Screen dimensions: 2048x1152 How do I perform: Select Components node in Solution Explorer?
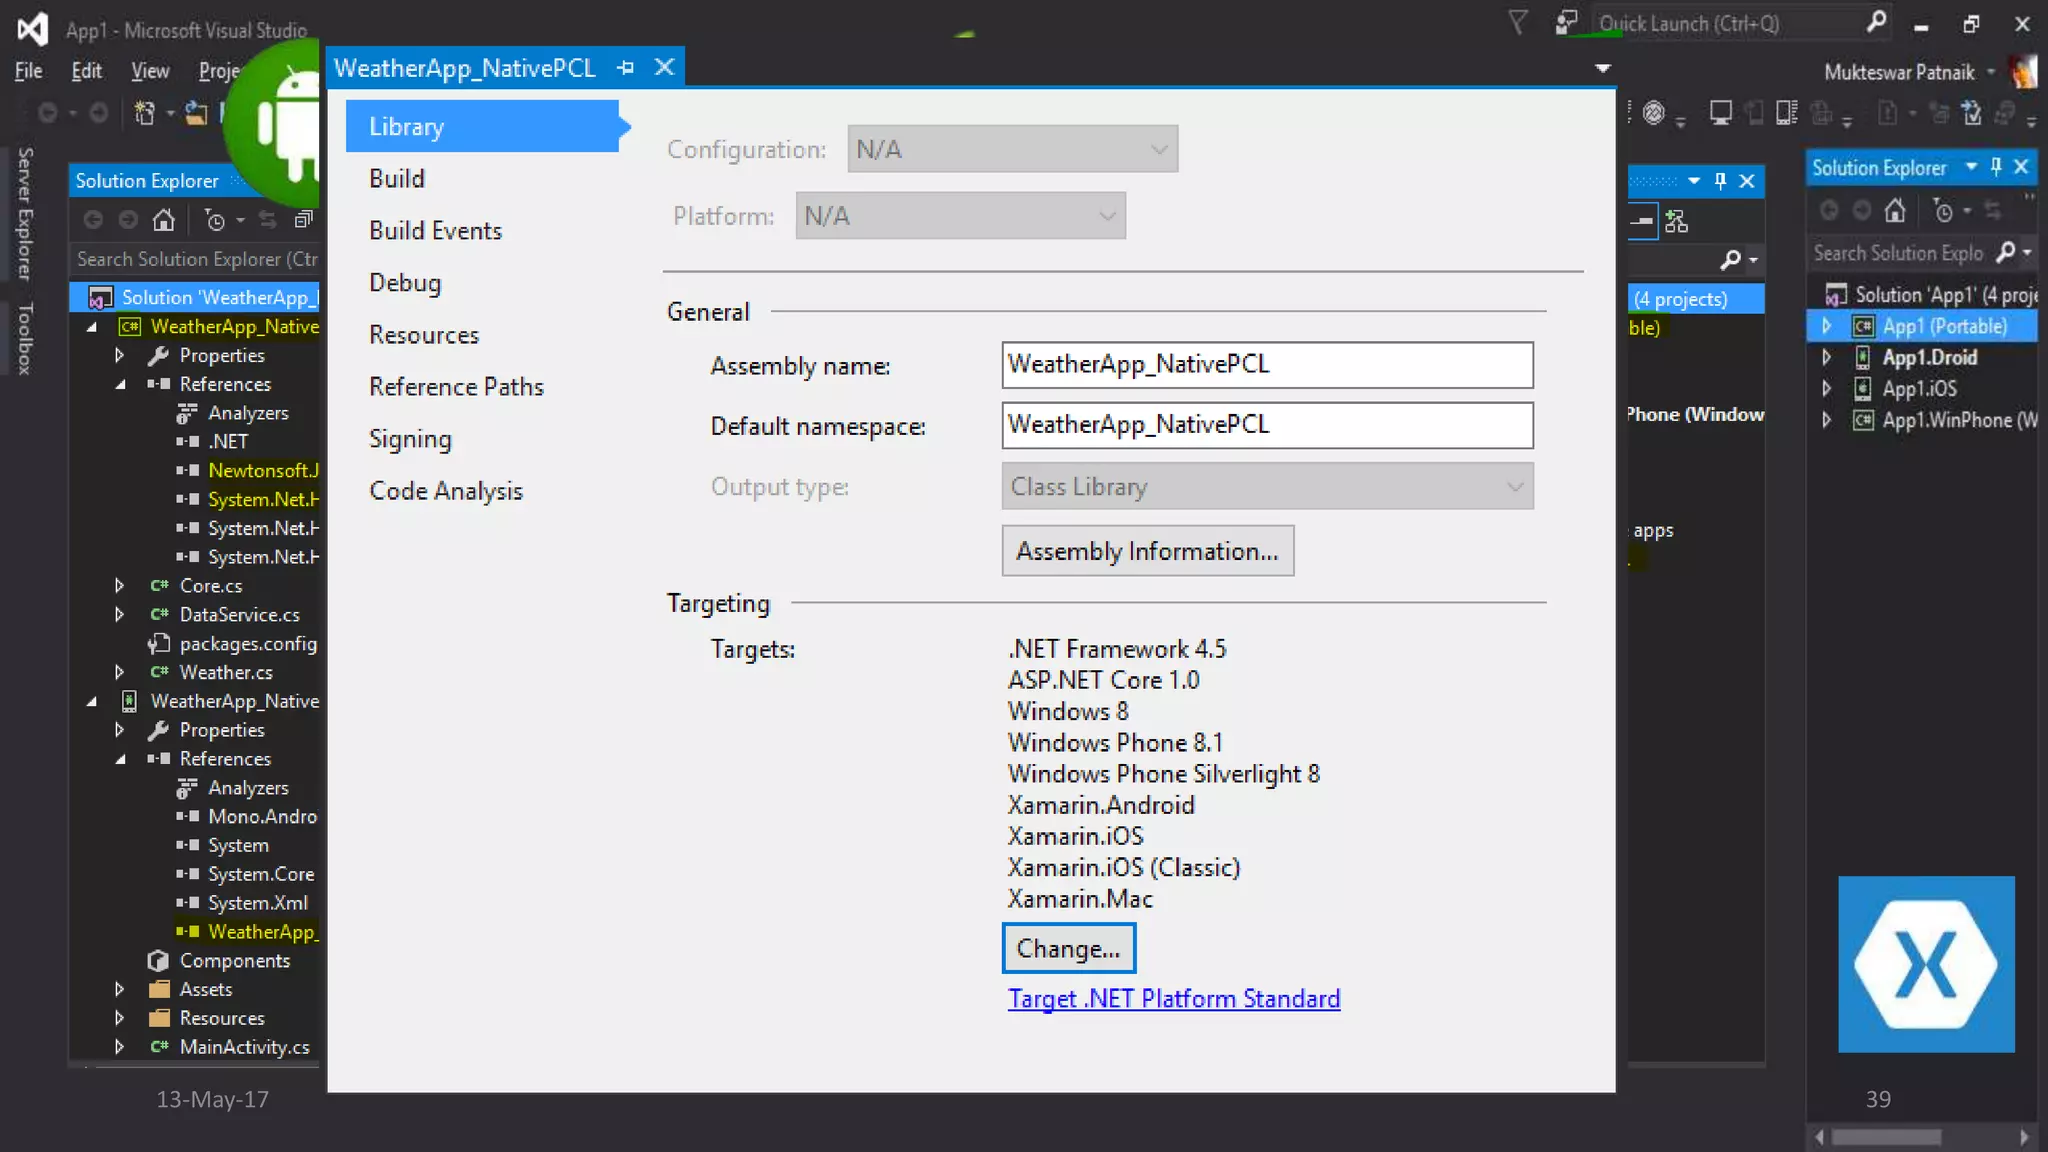[x=235, y=961]
